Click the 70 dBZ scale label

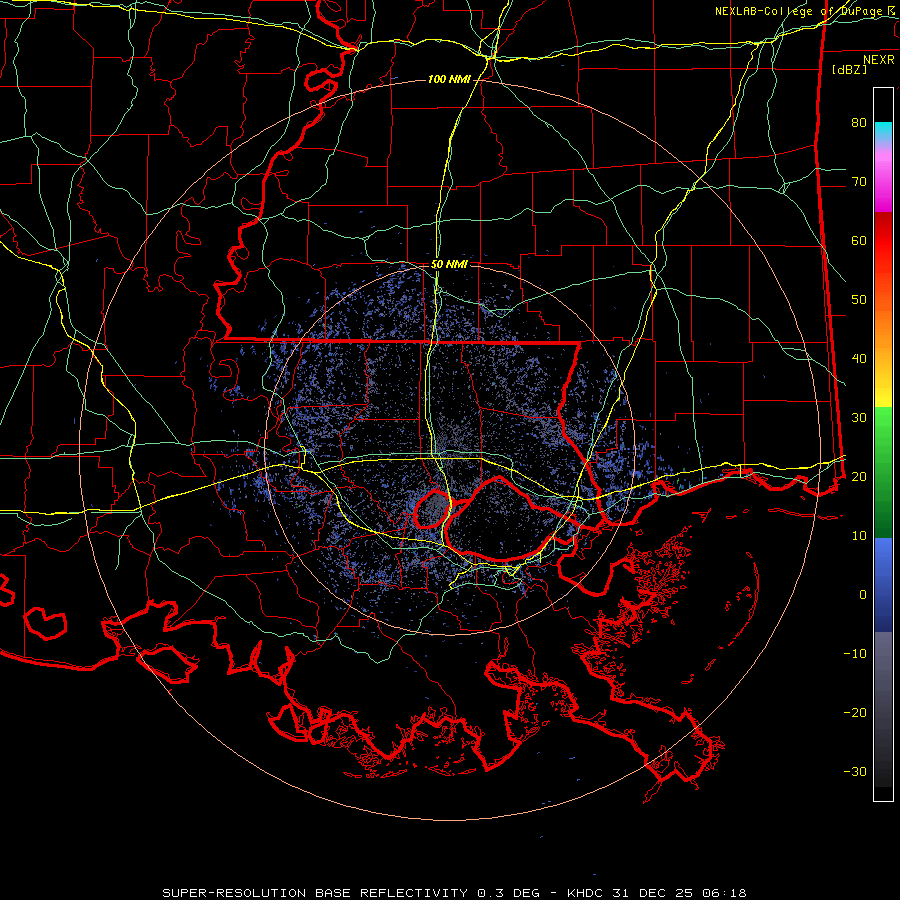pos(859,181)
